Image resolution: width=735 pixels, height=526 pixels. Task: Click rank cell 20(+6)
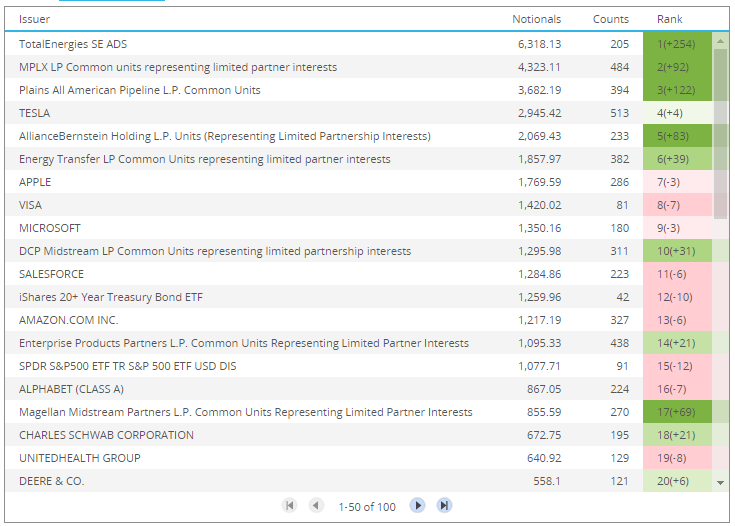tap(677, 481)
